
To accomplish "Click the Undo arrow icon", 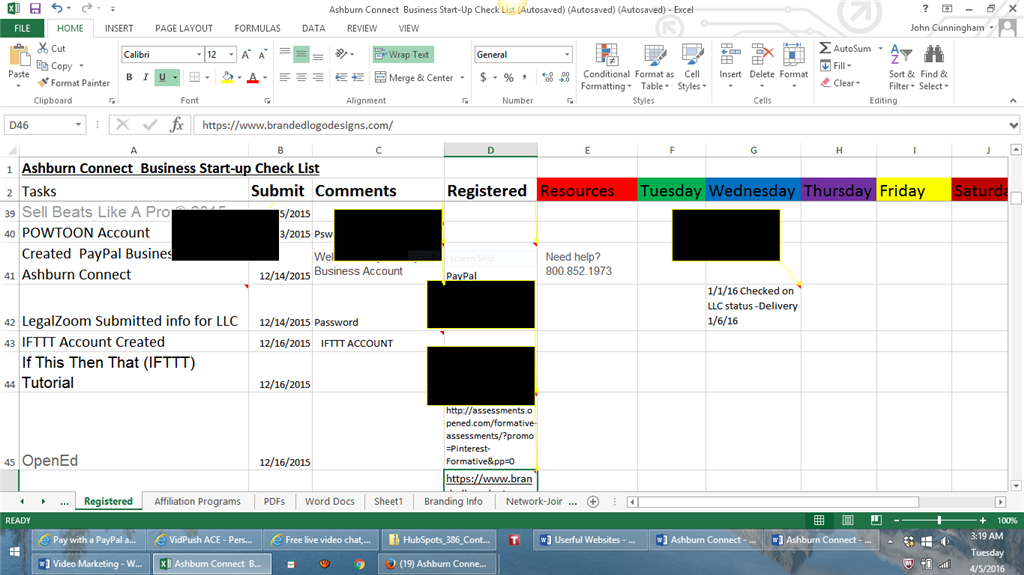I will [57, 8].
